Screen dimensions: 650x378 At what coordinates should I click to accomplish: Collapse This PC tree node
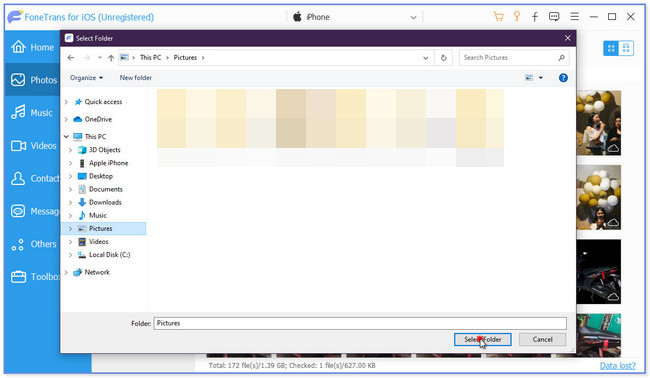[66, 136]
